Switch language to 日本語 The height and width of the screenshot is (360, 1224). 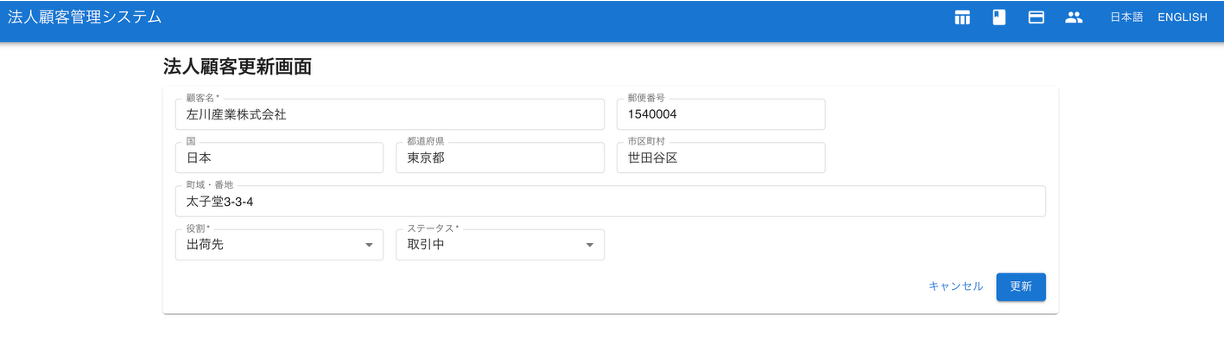coord(1126,17)
